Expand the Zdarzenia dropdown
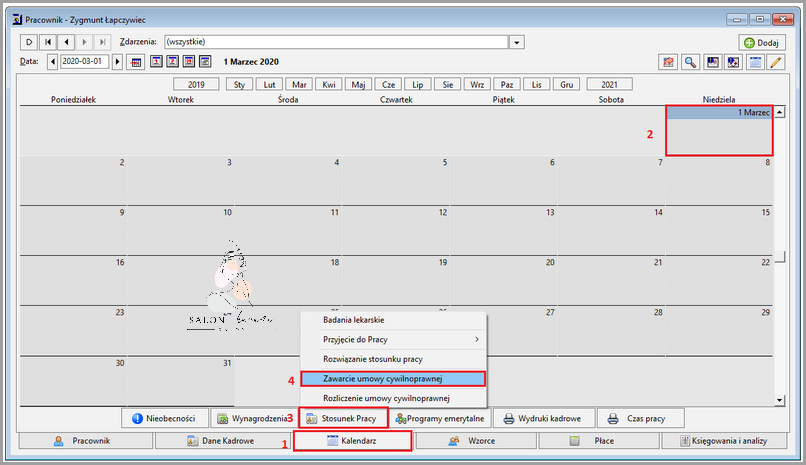 [517, 42]
